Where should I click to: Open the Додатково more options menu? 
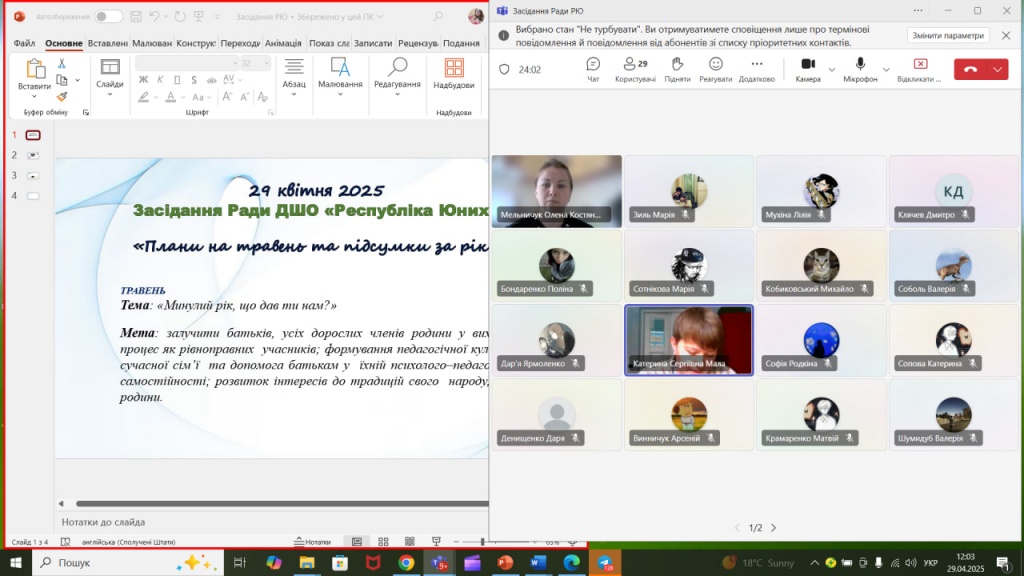pyautogui.click(x=756, y=68)
